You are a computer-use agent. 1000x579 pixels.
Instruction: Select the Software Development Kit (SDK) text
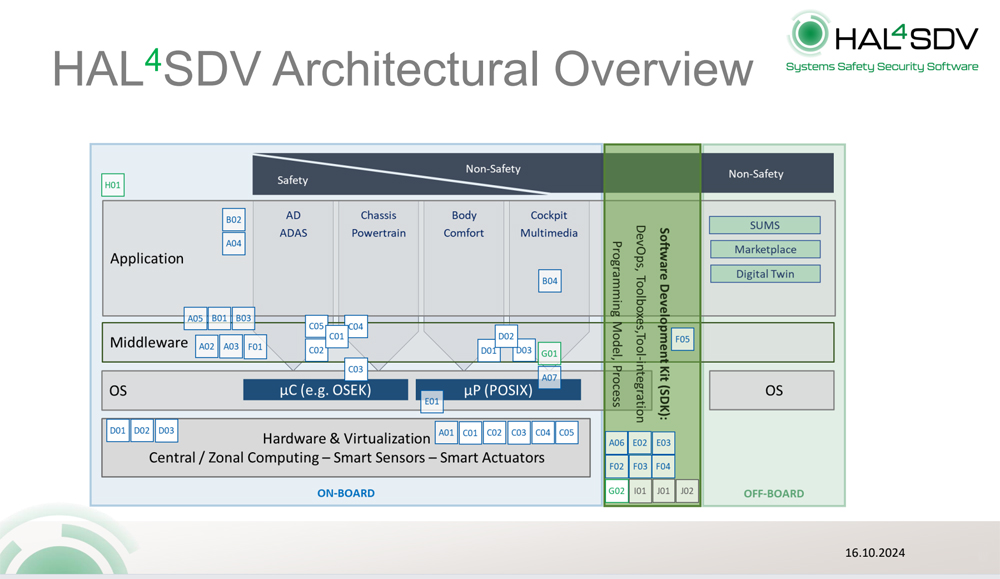pos(664,323)
